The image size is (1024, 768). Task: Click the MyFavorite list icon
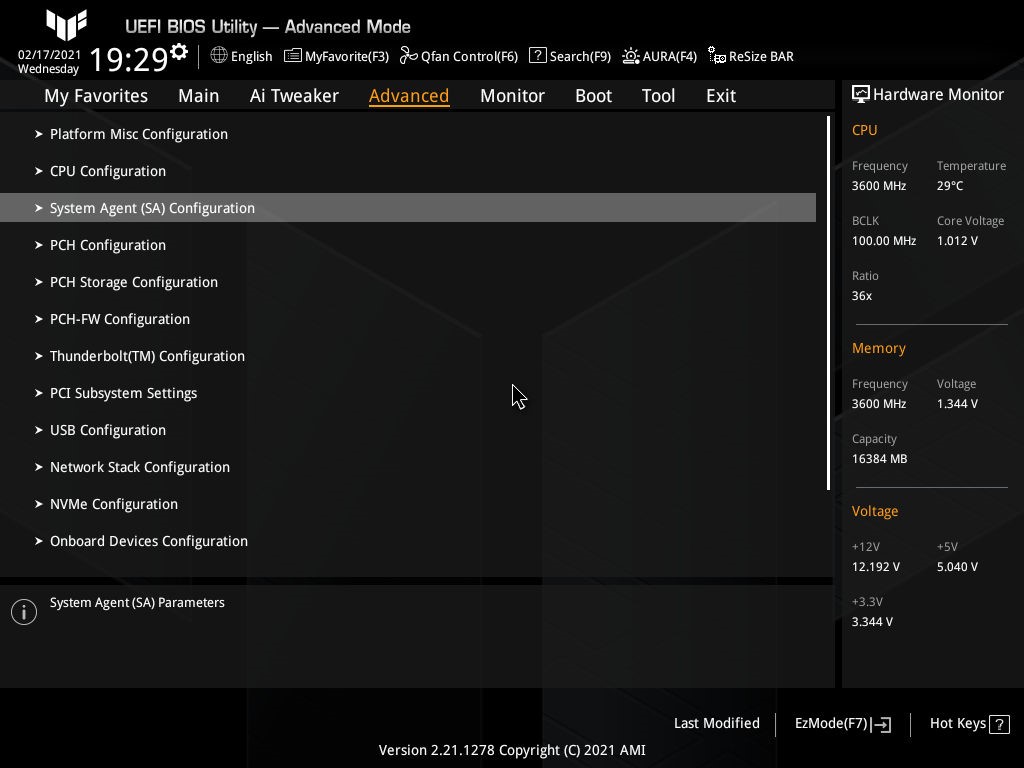(x=293, y=56)
